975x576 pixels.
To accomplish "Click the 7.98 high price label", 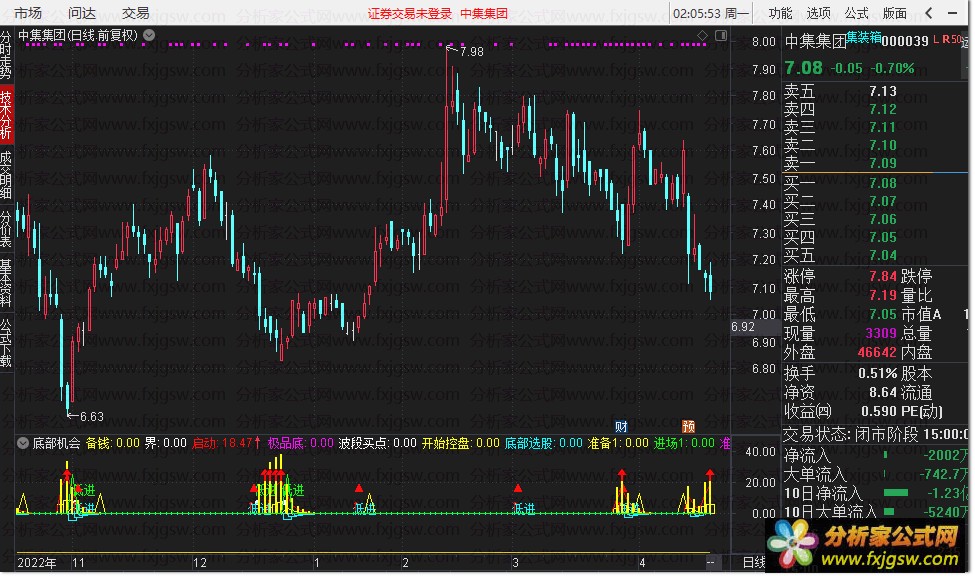I will tap(471, 52).
